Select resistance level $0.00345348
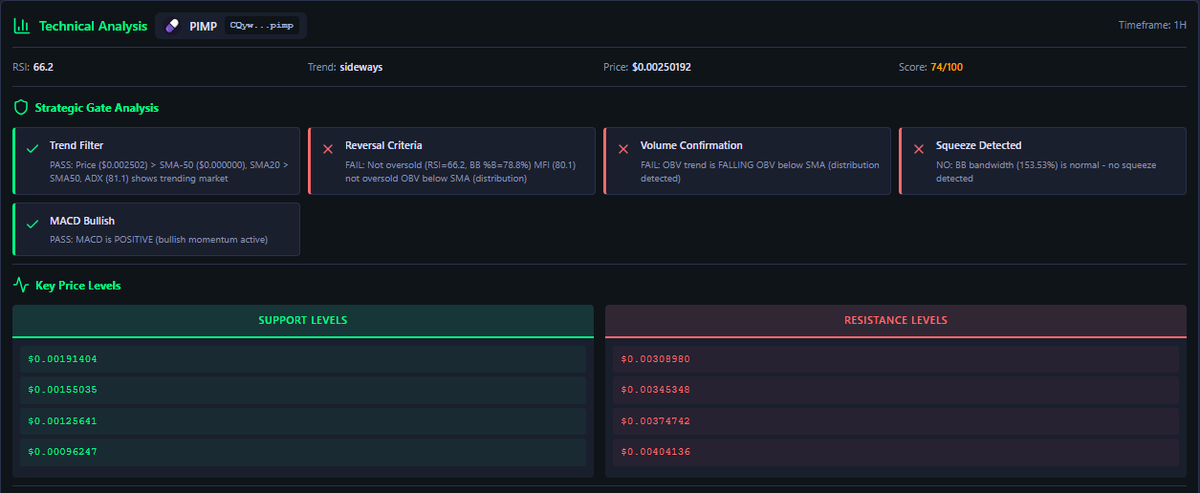The width and height of the screenshot is (1200, 493). tap(896, 389)
